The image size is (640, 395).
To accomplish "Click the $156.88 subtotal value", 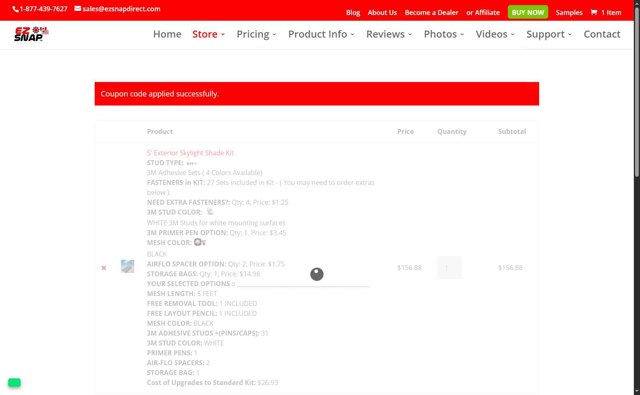I will pos(510,268).
